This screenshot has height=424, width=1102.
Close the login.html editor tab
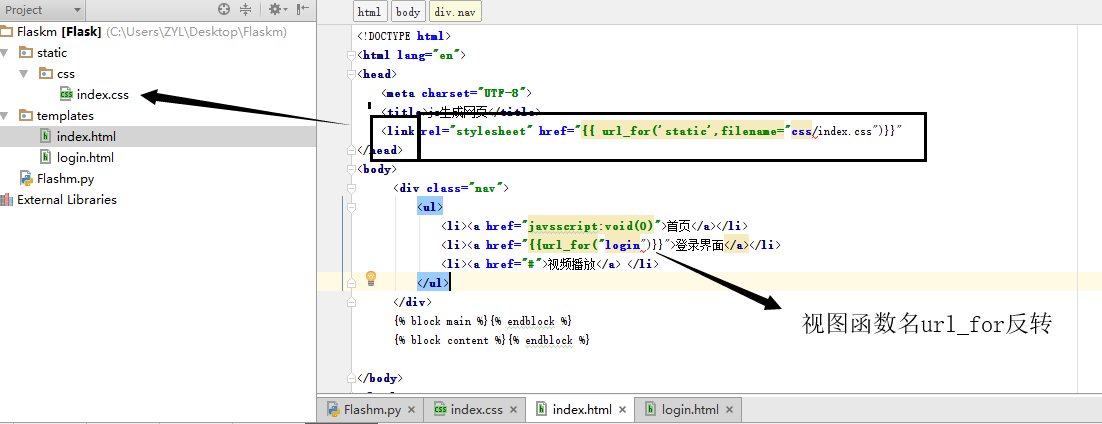pyautogui.click(x=730, y=410)
